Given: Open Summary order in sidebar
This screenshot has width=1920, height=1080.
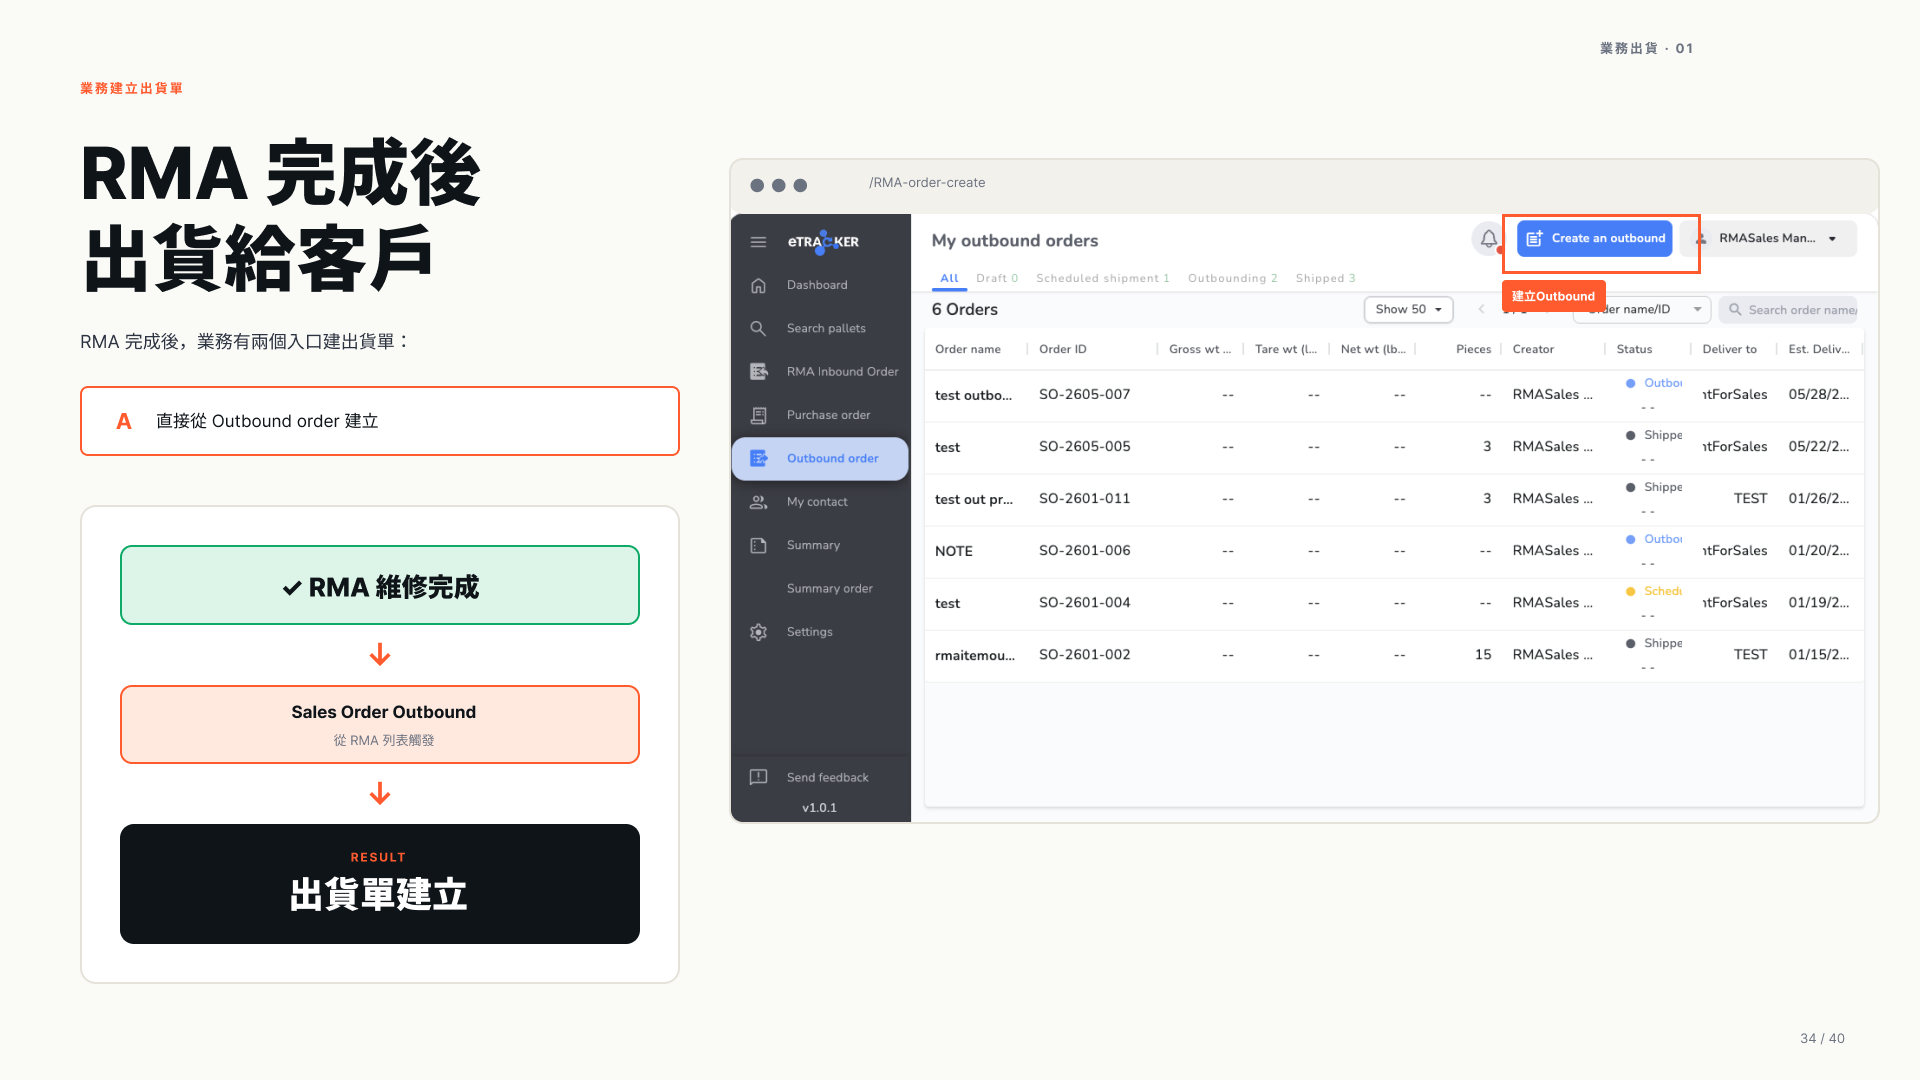Looking at the screenshot, I should point(829,589).
